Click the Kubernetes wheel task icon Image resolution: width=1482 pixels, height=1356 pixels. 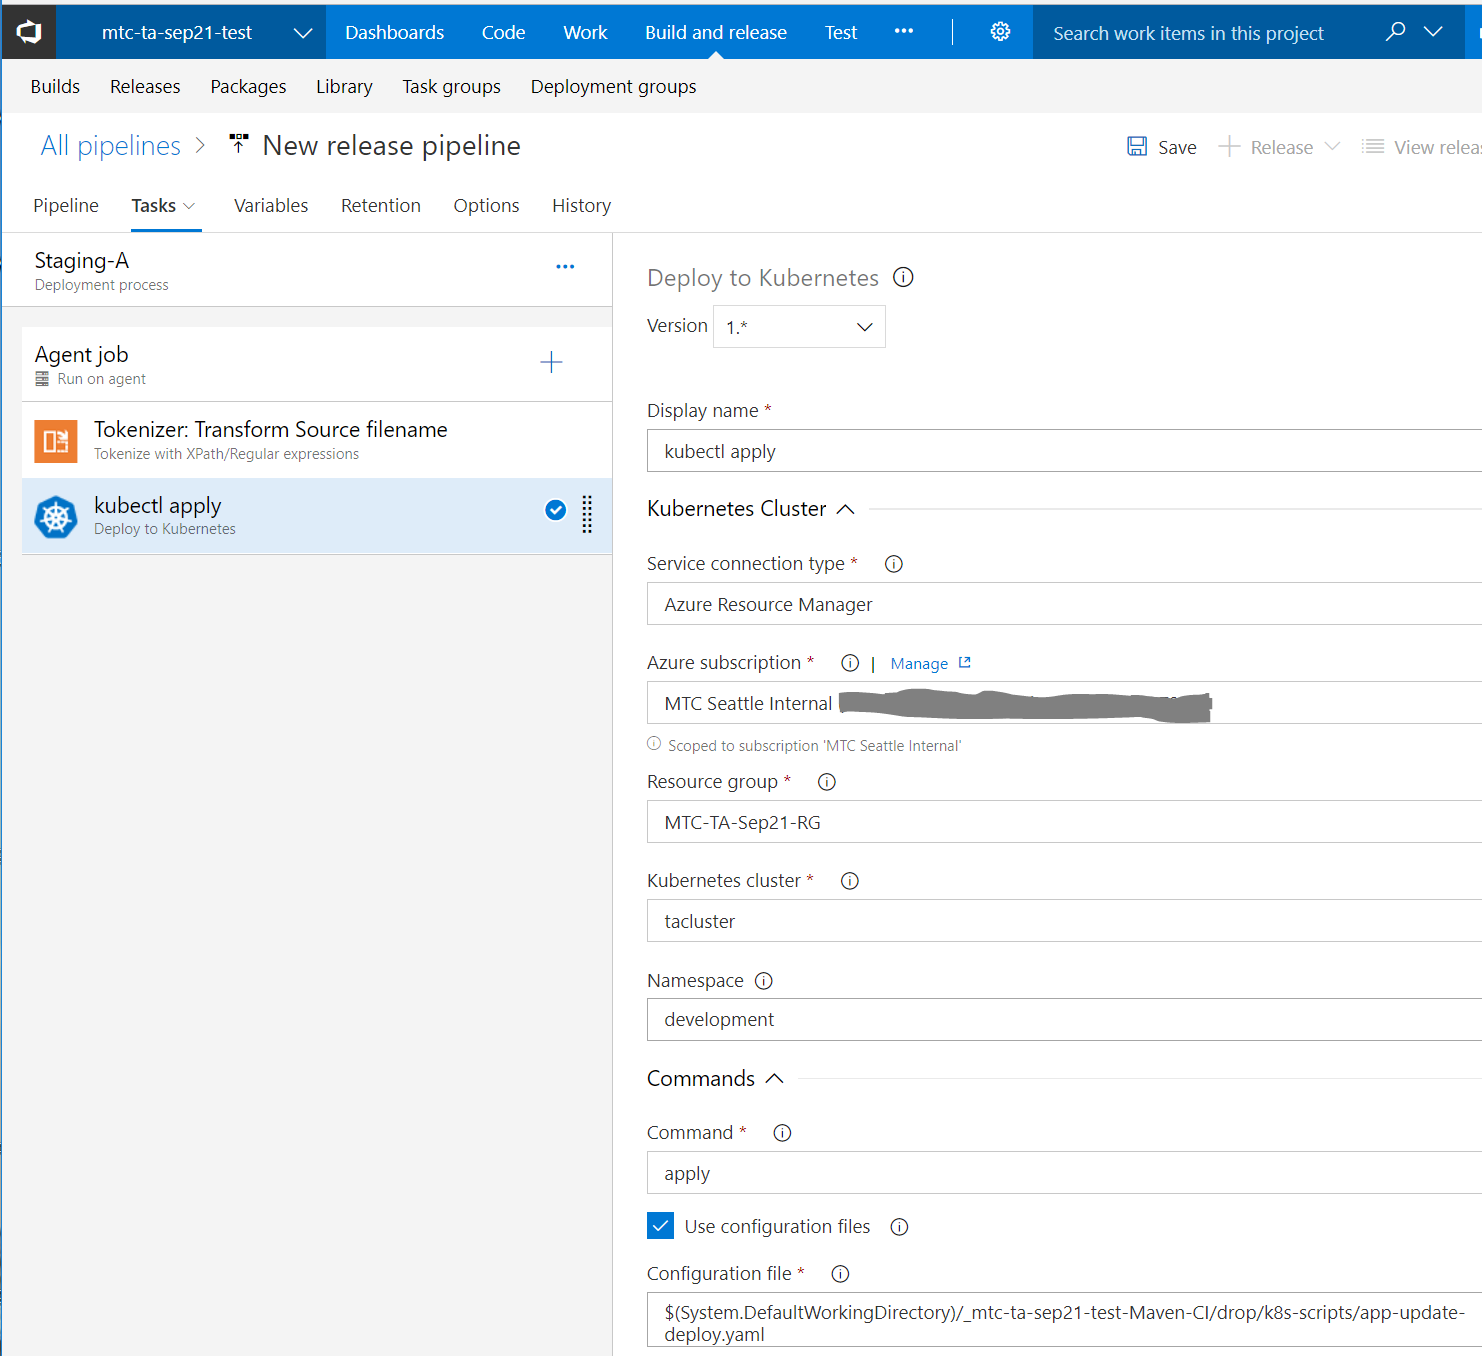pyautogui.click(x=56, y=517)
